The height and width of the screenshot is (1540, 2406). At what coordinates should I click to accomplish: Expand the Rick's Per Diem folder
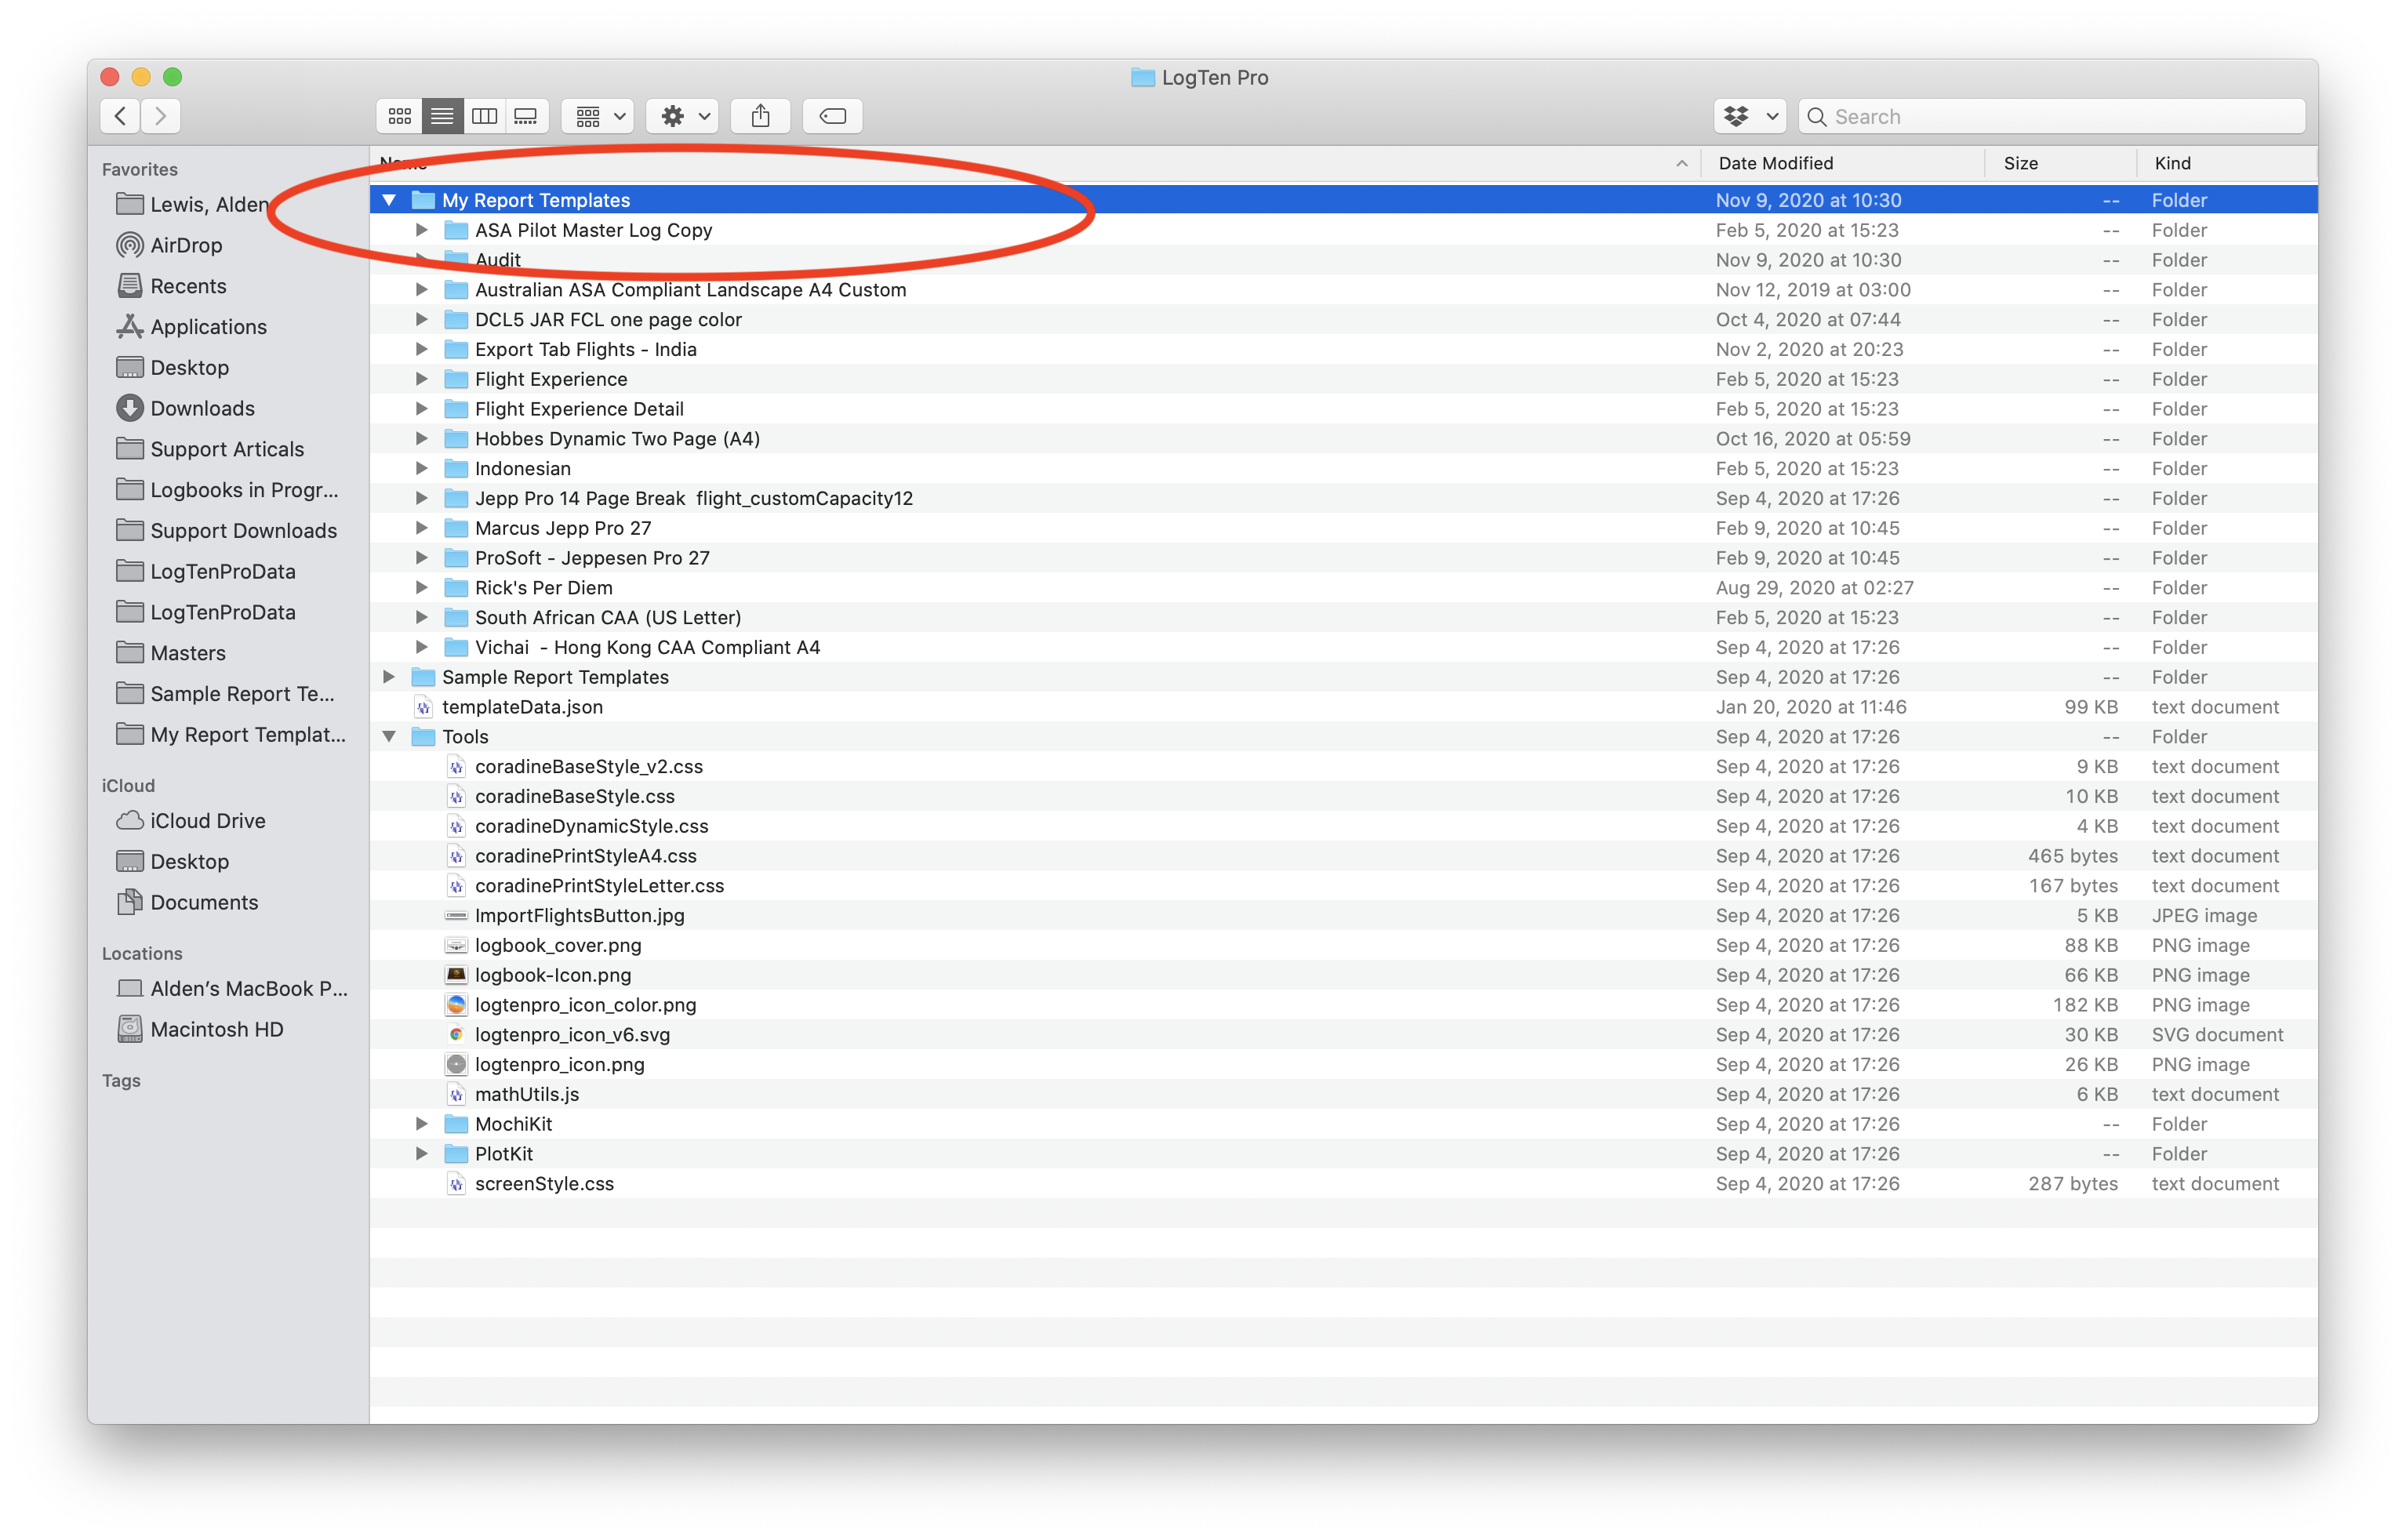[421, 588]
